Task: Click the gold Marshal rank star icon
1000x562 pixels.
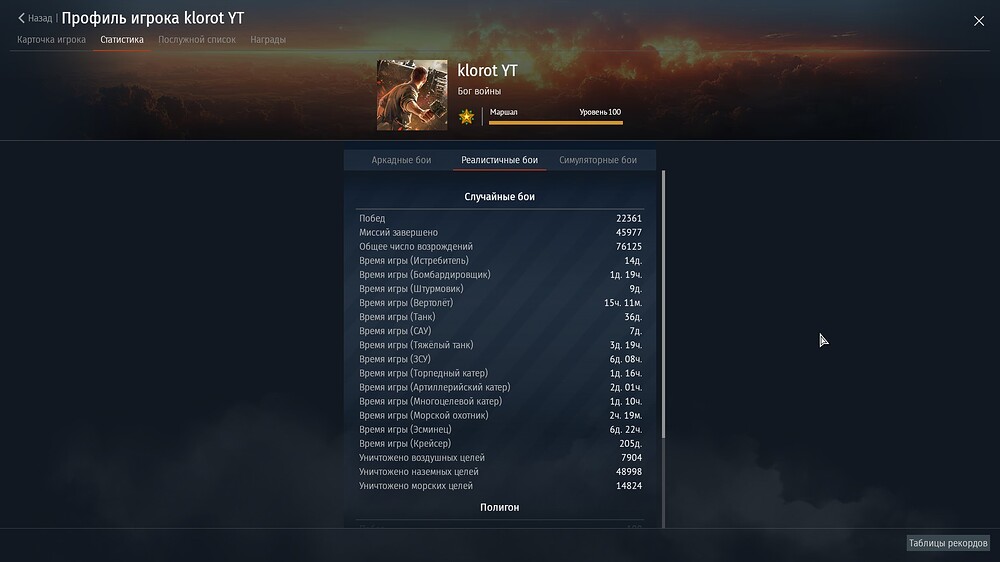Action: coord(466,117)
